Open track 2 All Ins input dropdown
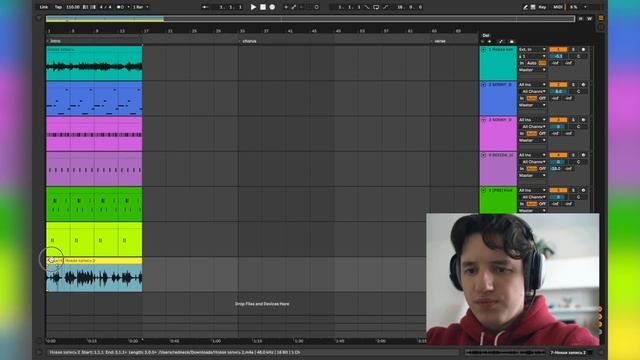 tap(532, 84)
